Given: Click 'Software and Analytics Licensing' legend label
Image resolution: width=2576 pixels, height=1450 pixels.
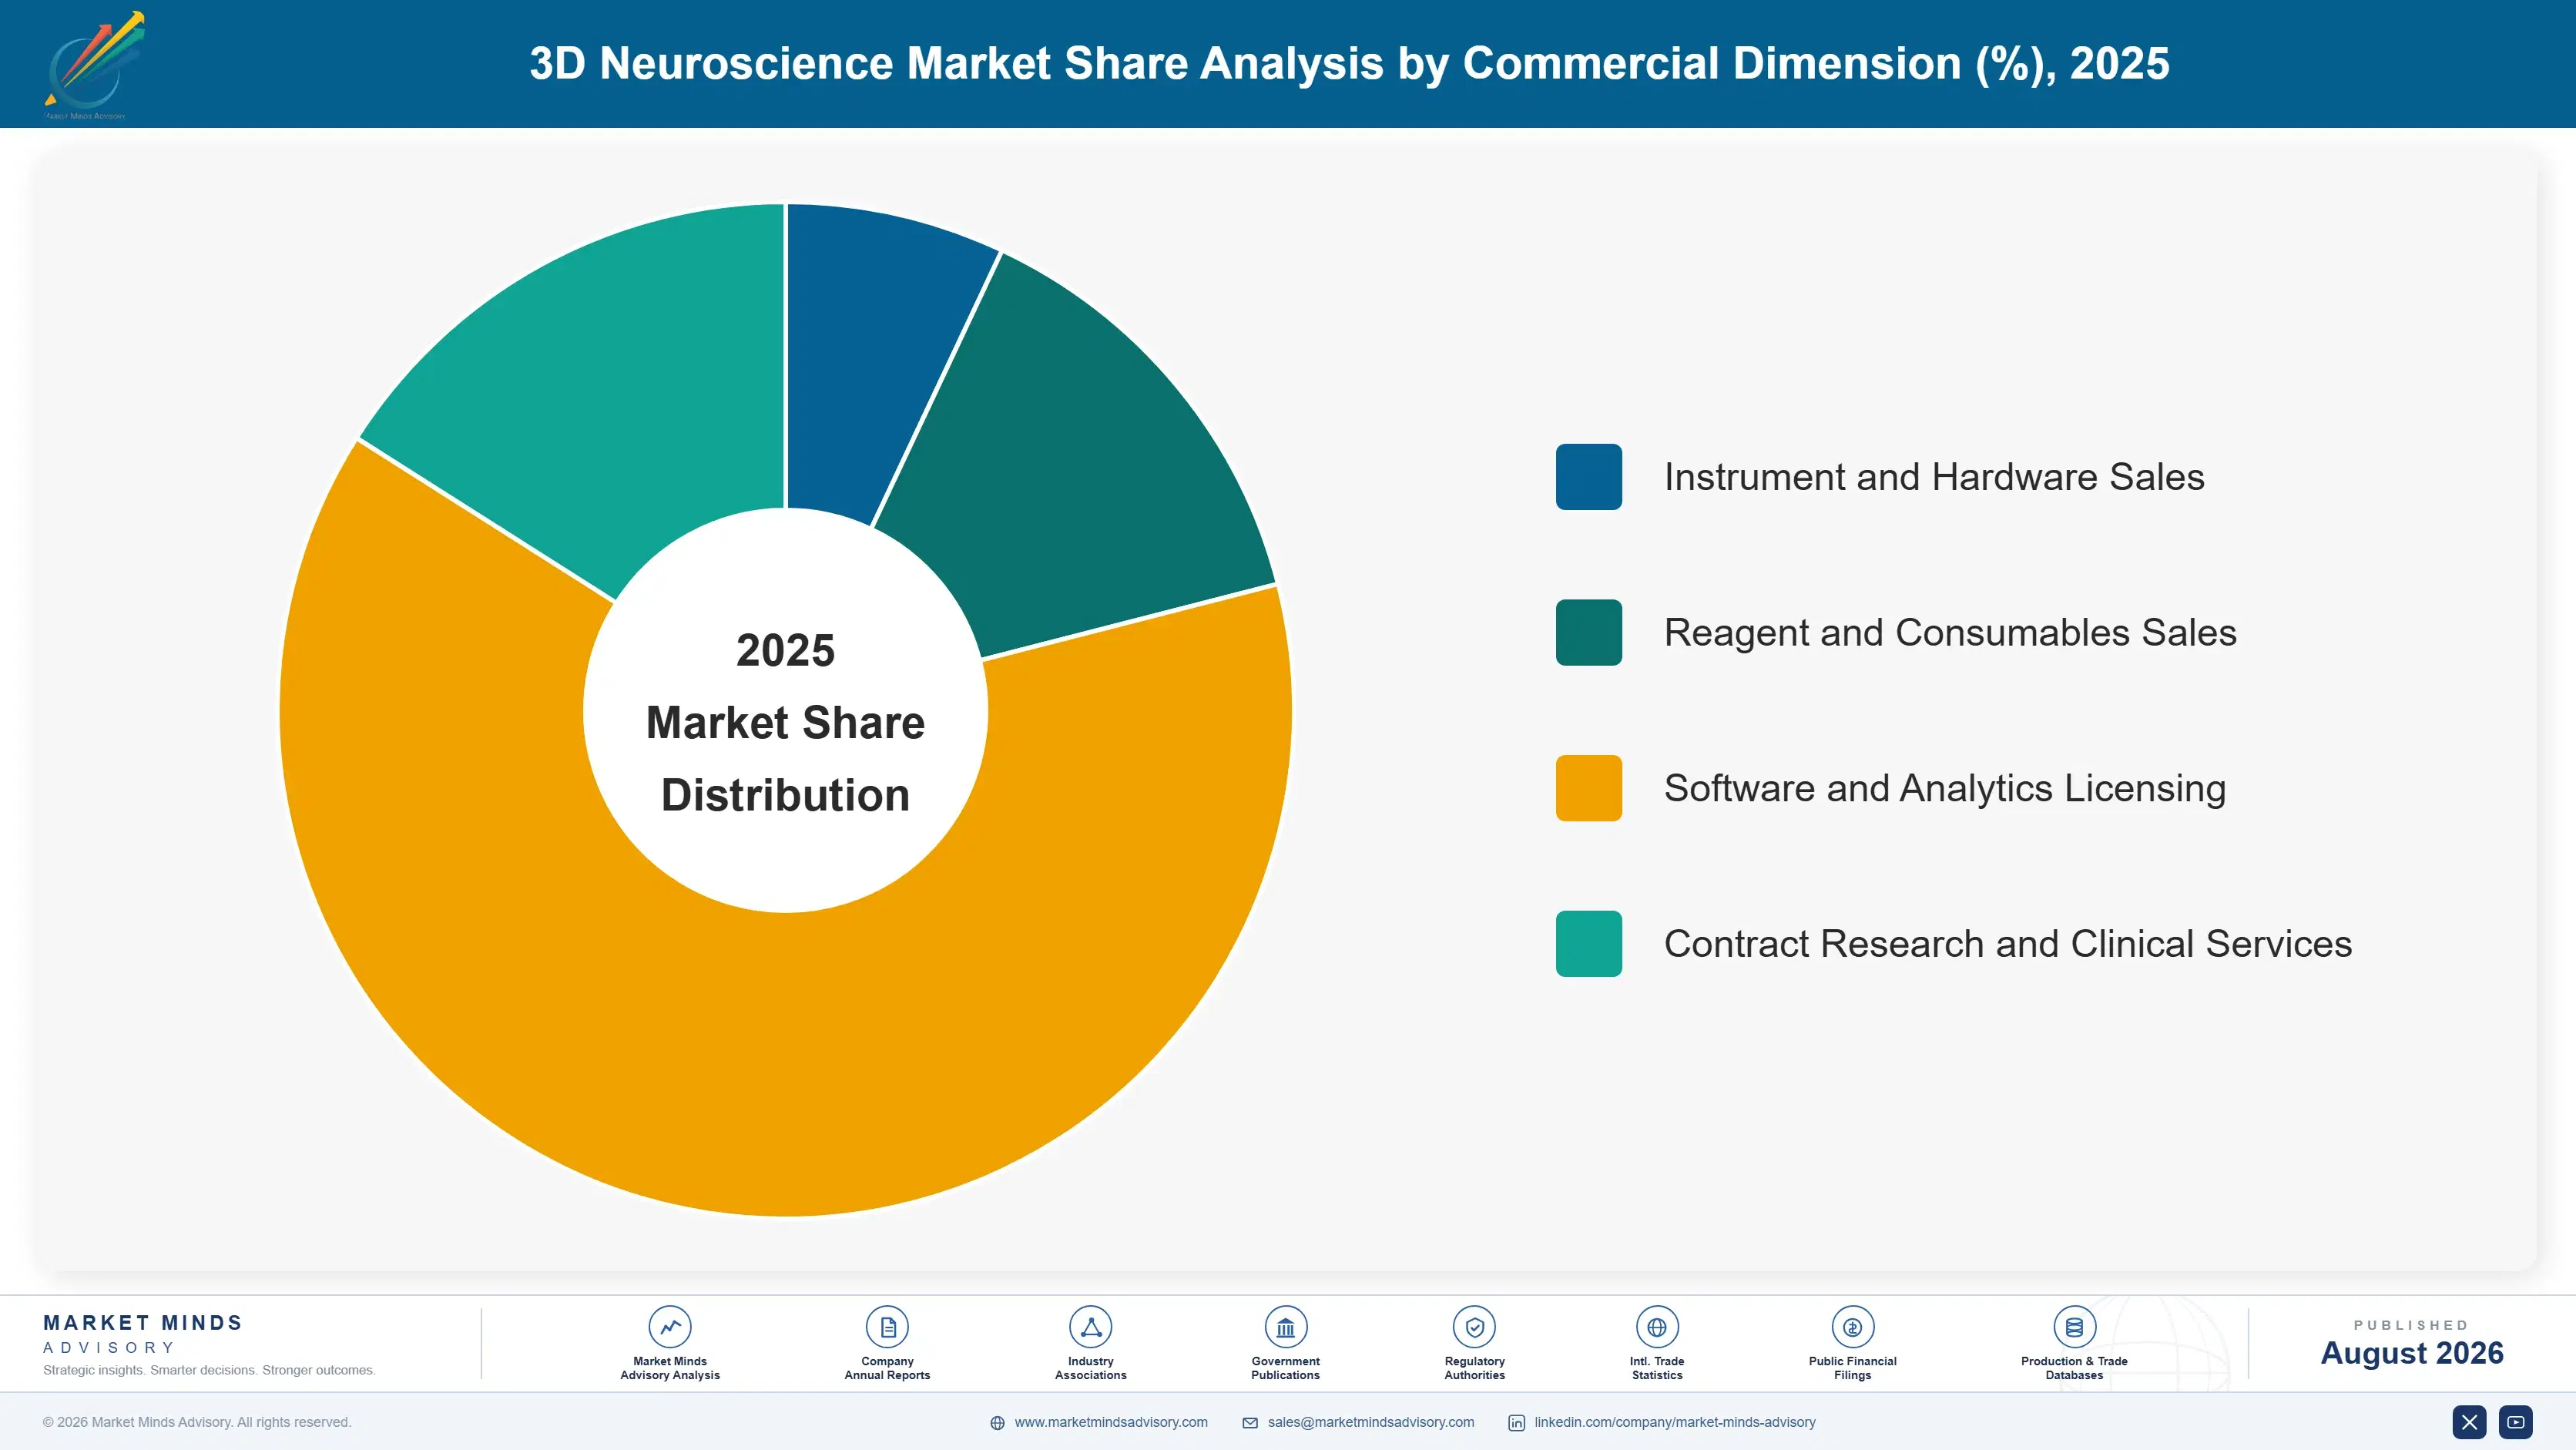Looking at the screenshot, I should click(x=1945, y=788).
